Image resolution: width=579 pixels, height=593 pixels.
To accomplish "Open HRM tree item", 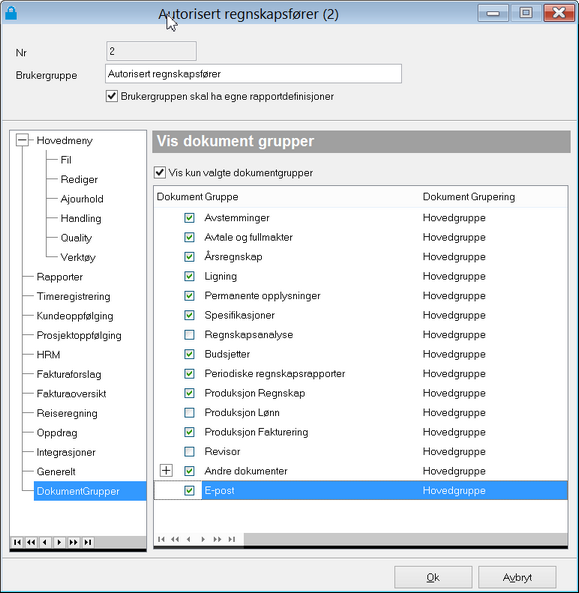I will [x=48, y=355].
